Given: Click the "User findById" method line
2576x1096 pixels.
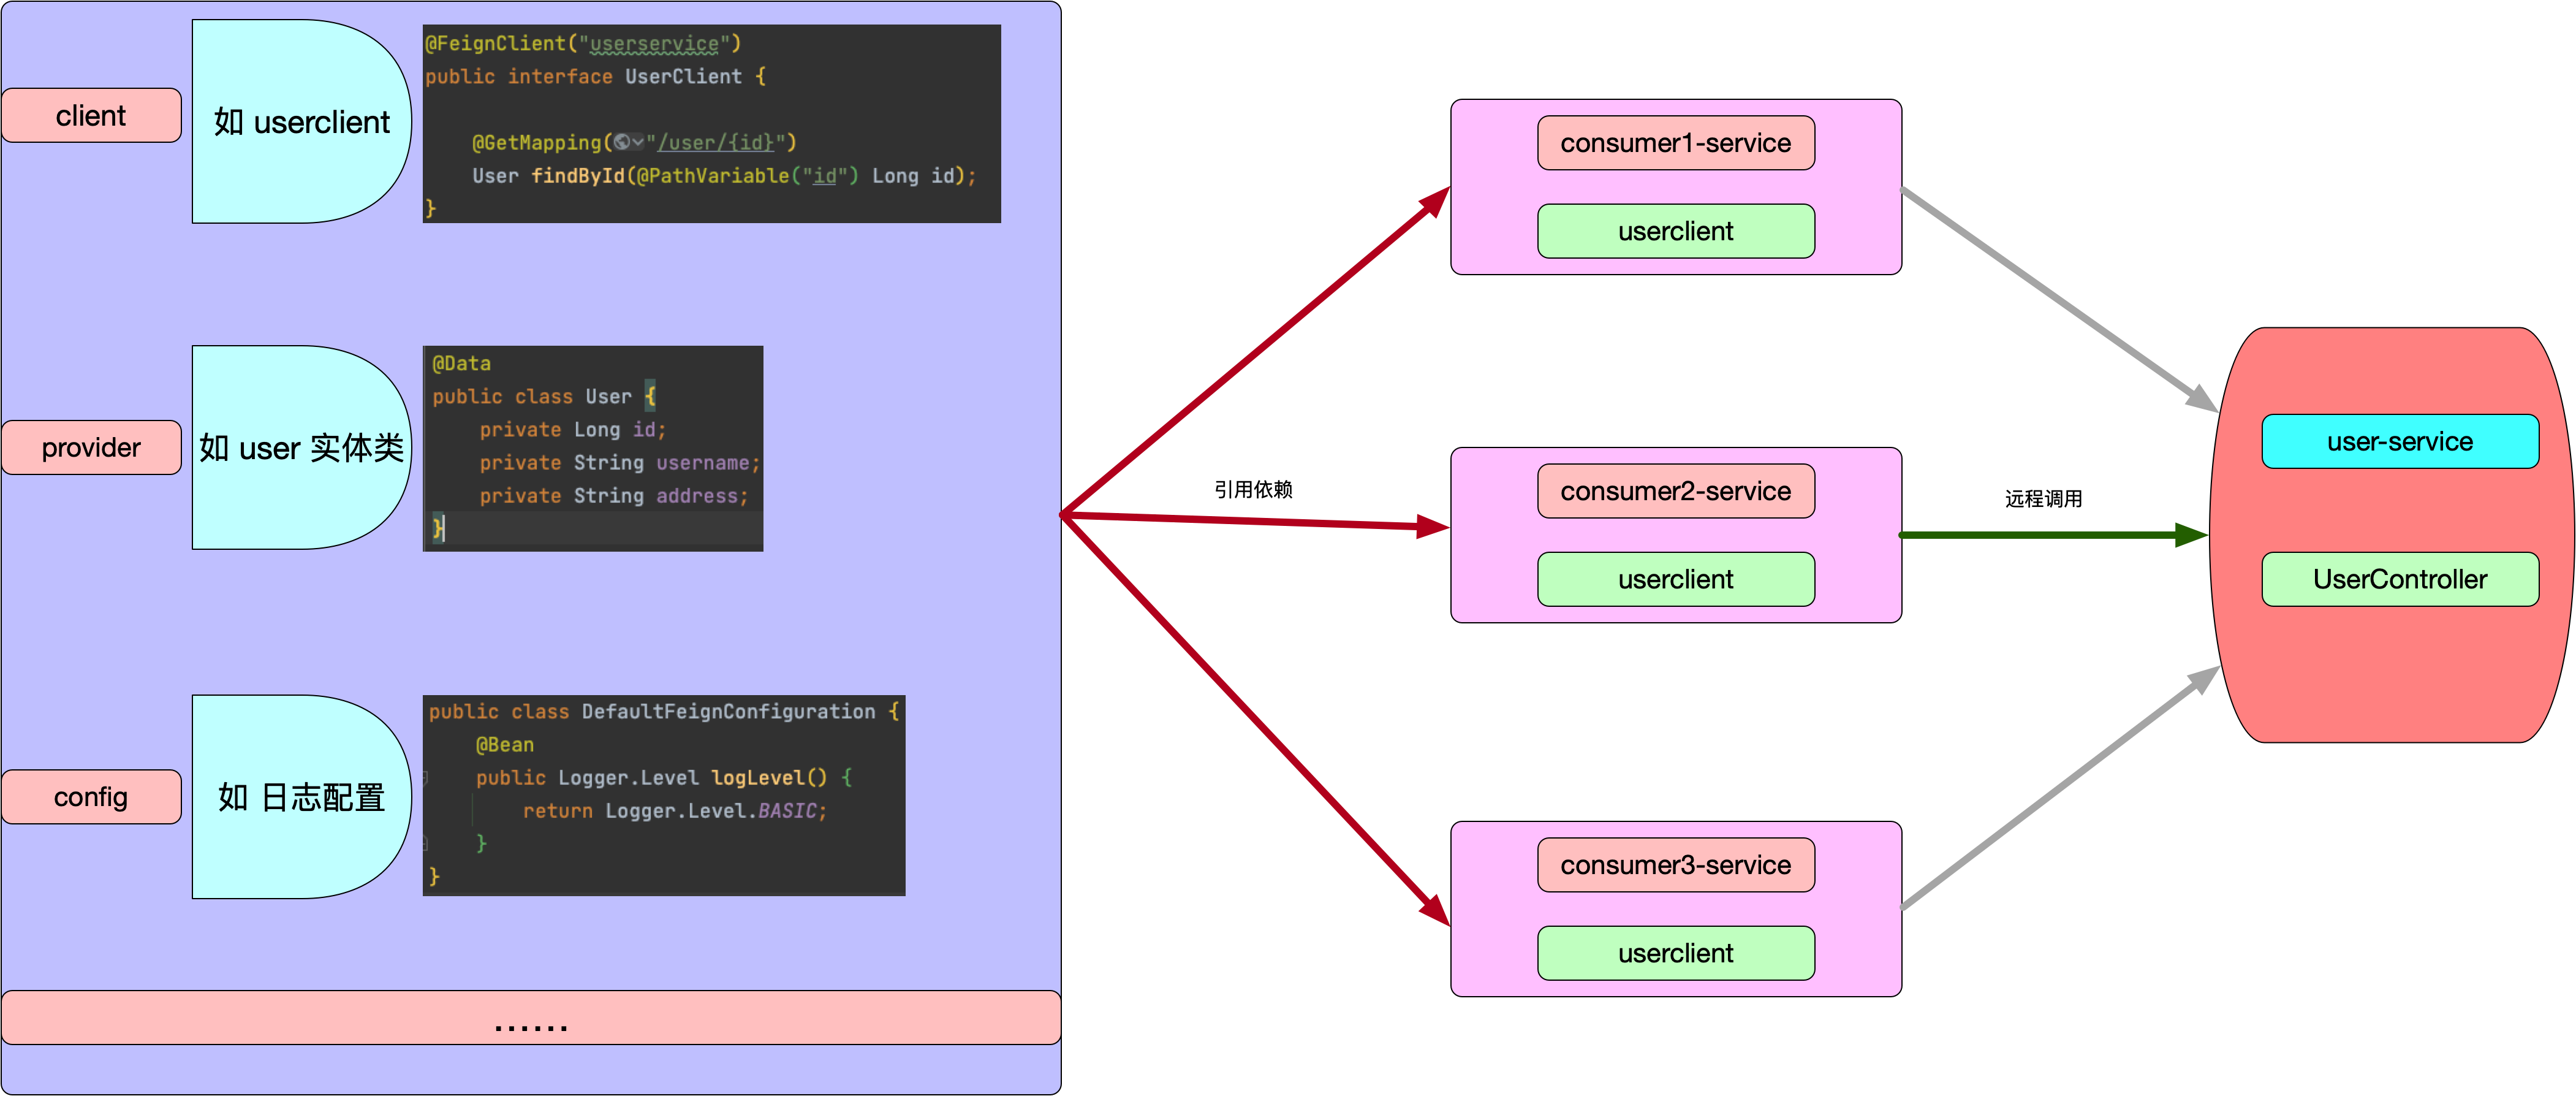Looking at the screenshot, I should click(x=724, y=175).
